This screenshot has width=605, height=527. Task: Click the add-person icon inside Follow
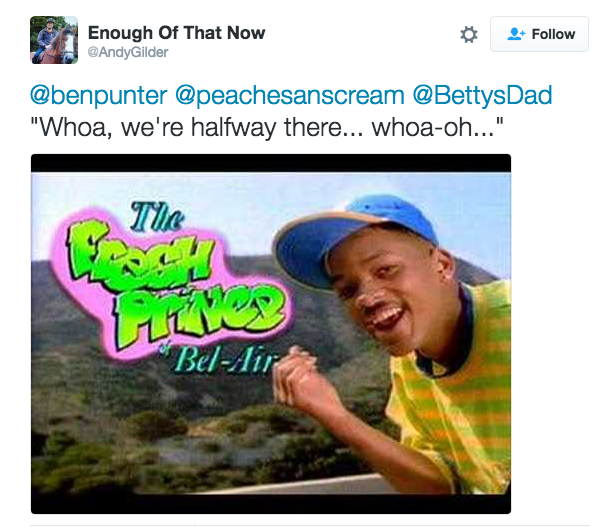516,34
